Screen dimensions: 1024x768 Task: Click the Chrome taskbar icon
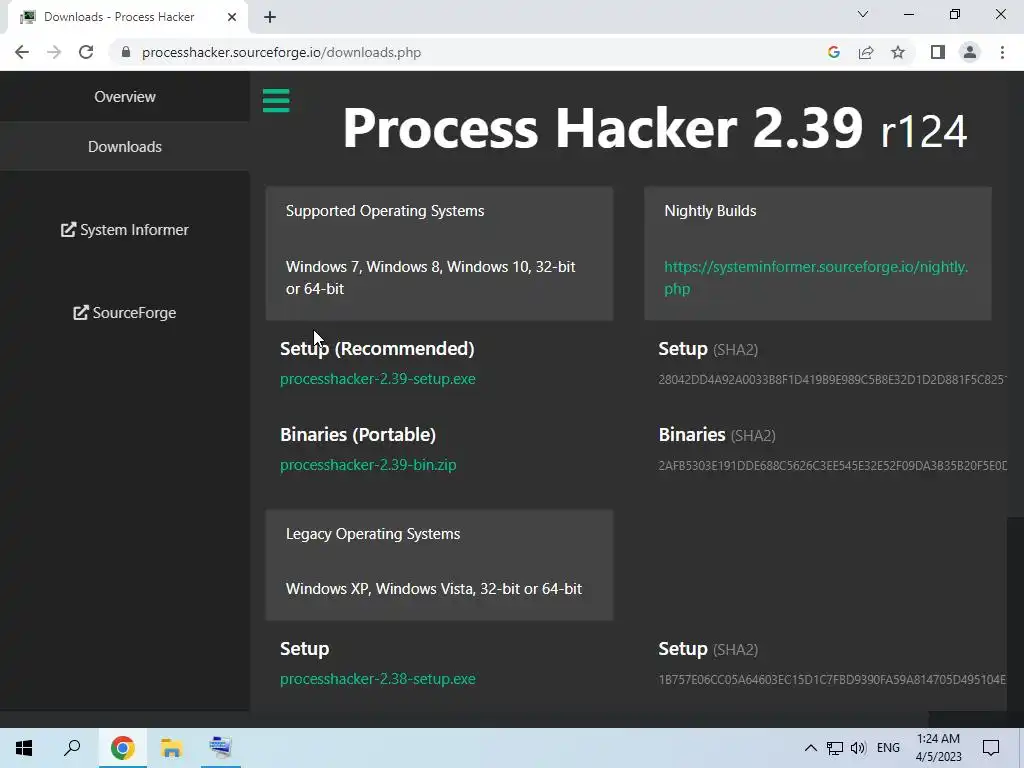coord(122,748)
